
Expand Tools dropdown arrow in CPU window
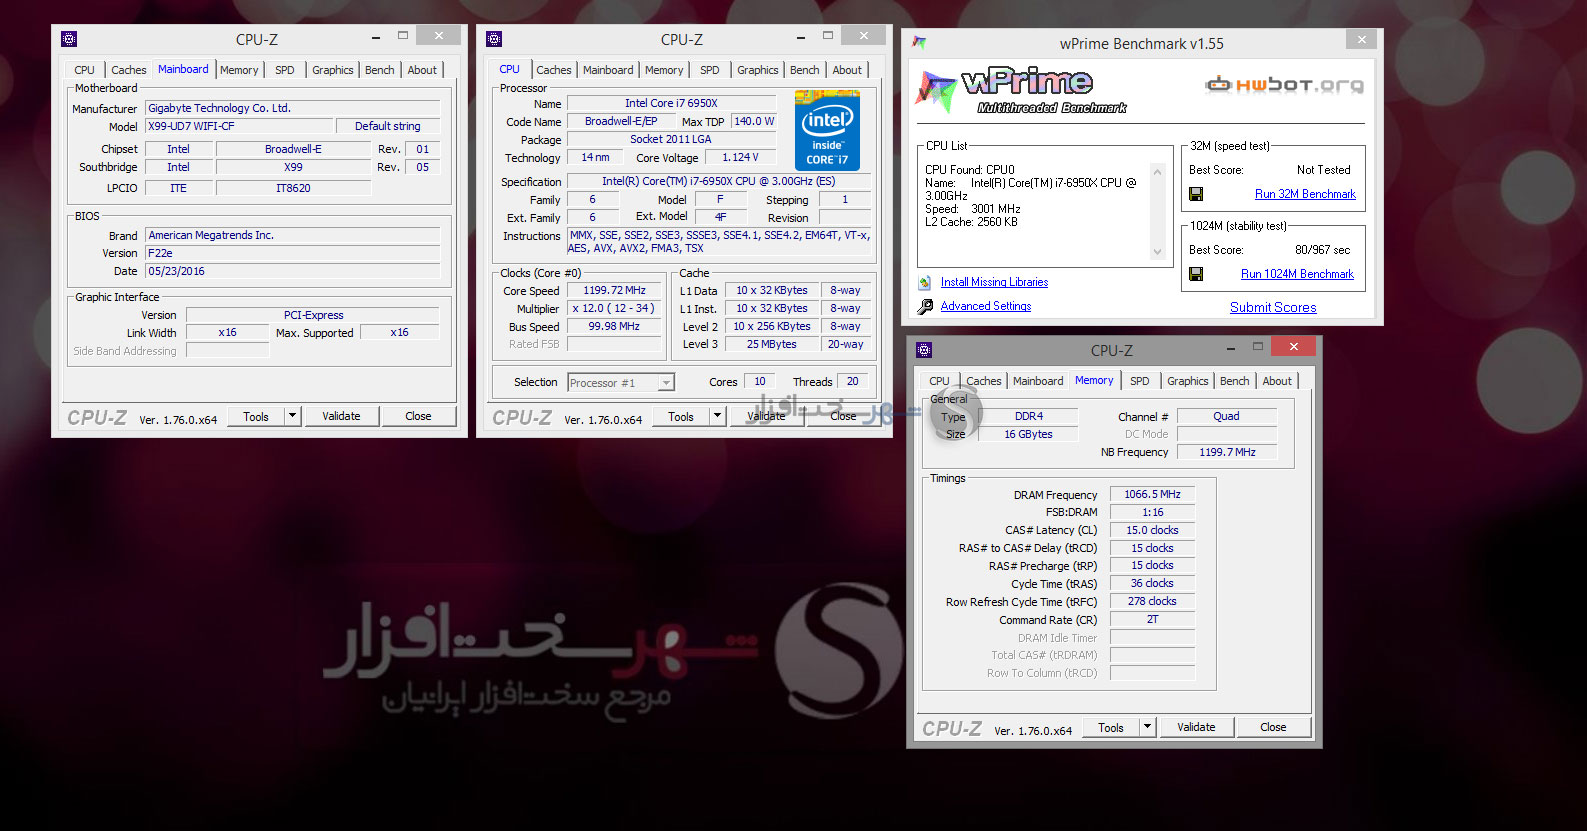tap(717, 416)
